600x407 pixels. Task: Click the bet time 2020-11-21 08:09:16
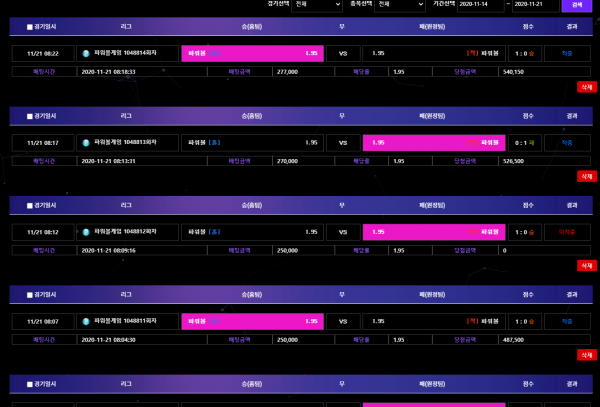pos(108,251)
